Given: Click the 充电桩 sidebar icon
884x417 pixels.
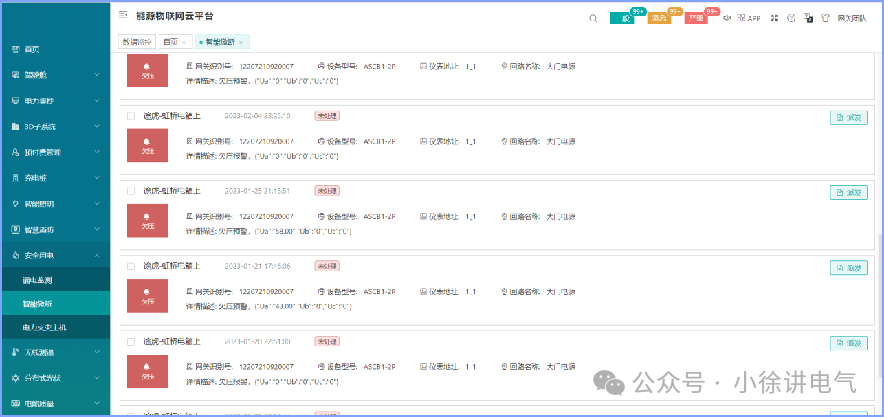Looking at the screenshot, I should coord(16,178).
